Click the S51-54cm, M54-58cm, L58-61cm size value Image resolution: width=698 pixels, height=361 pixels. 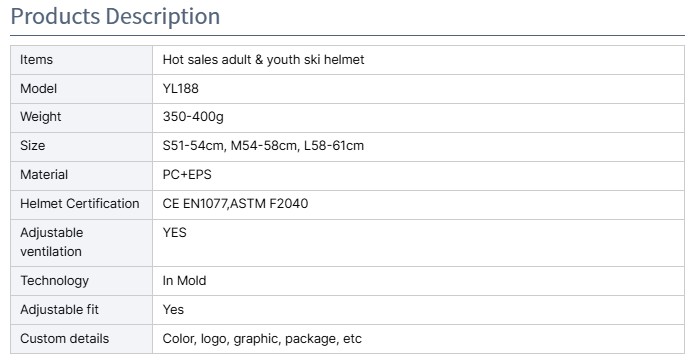pyautogui.click(x=263, y=146)
